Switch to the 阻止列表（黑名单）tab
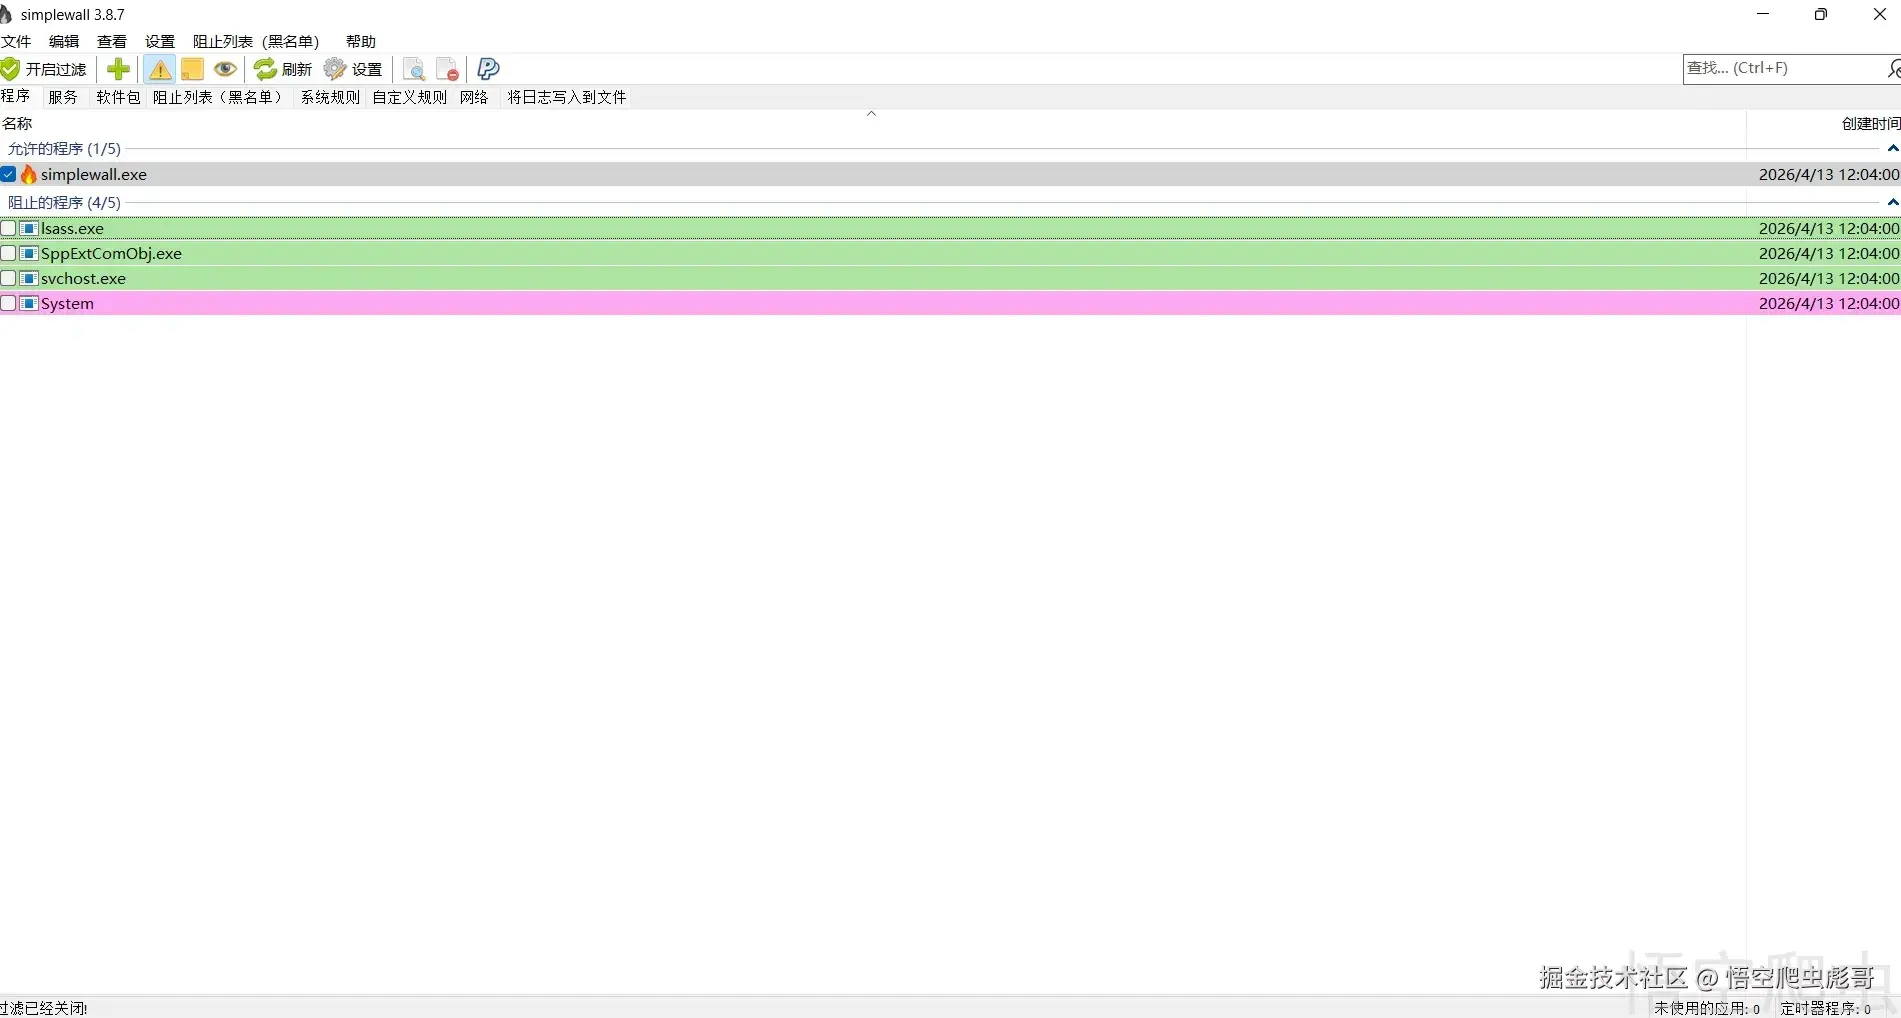The width and height of the screenshot is (1901, 1018). 220,97
